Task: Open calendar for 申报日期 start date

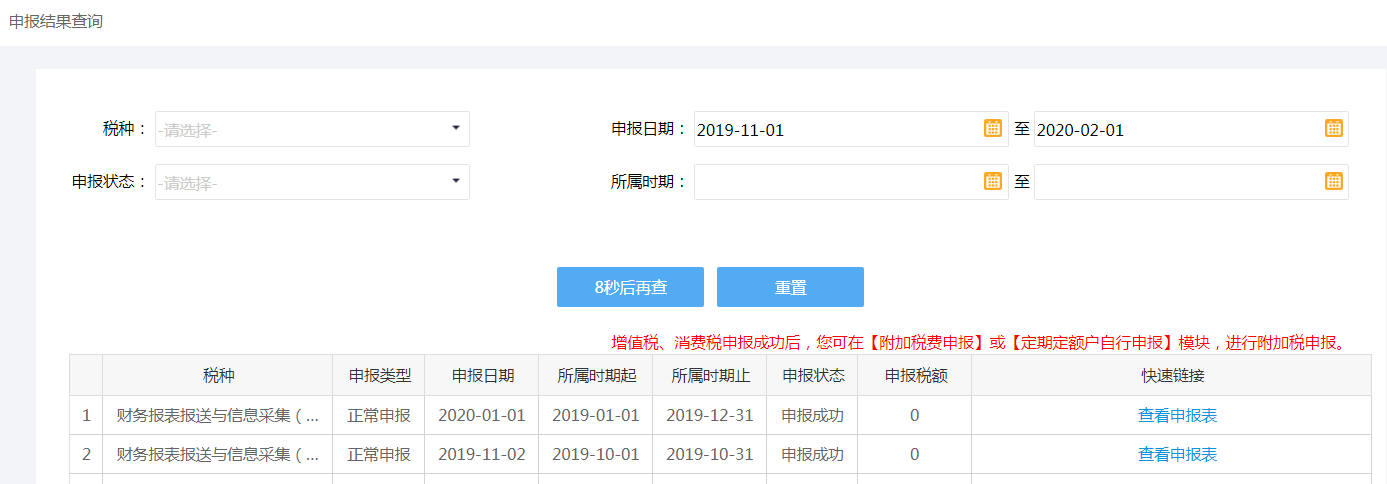Action: click(992, 128)
